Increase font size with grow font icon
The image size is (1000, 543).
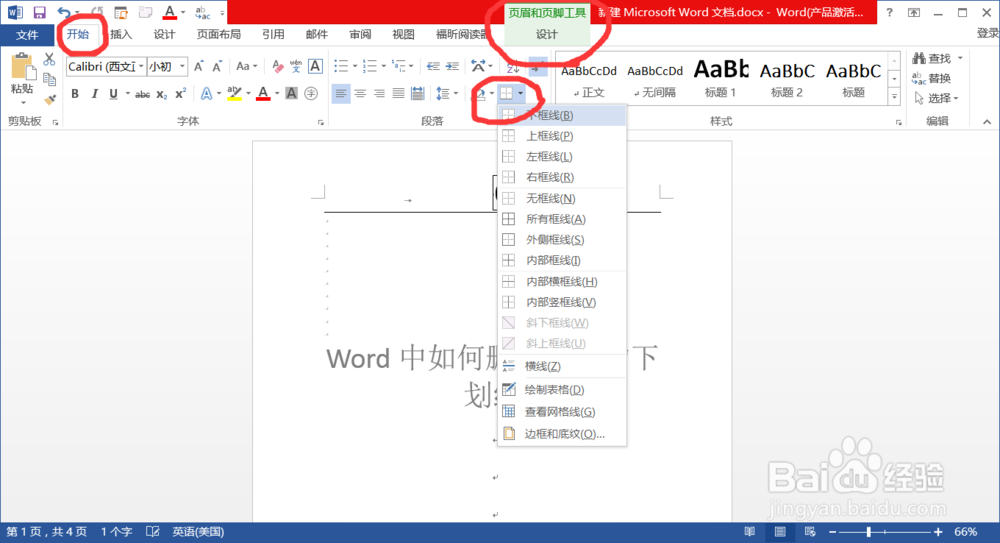click(x=199, y=66)
